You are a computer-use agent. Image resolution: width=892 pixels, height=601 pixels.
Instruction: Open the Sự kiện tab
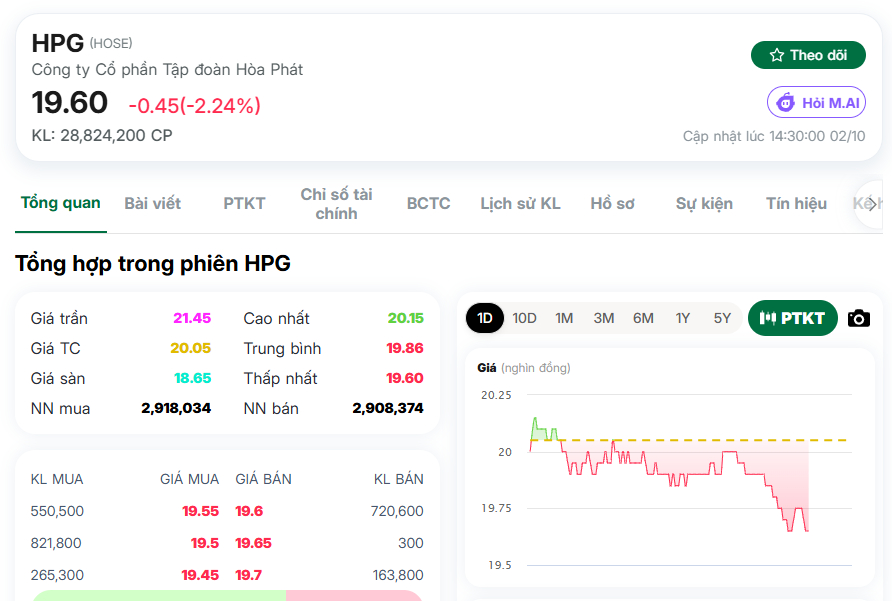coord(704,203)
